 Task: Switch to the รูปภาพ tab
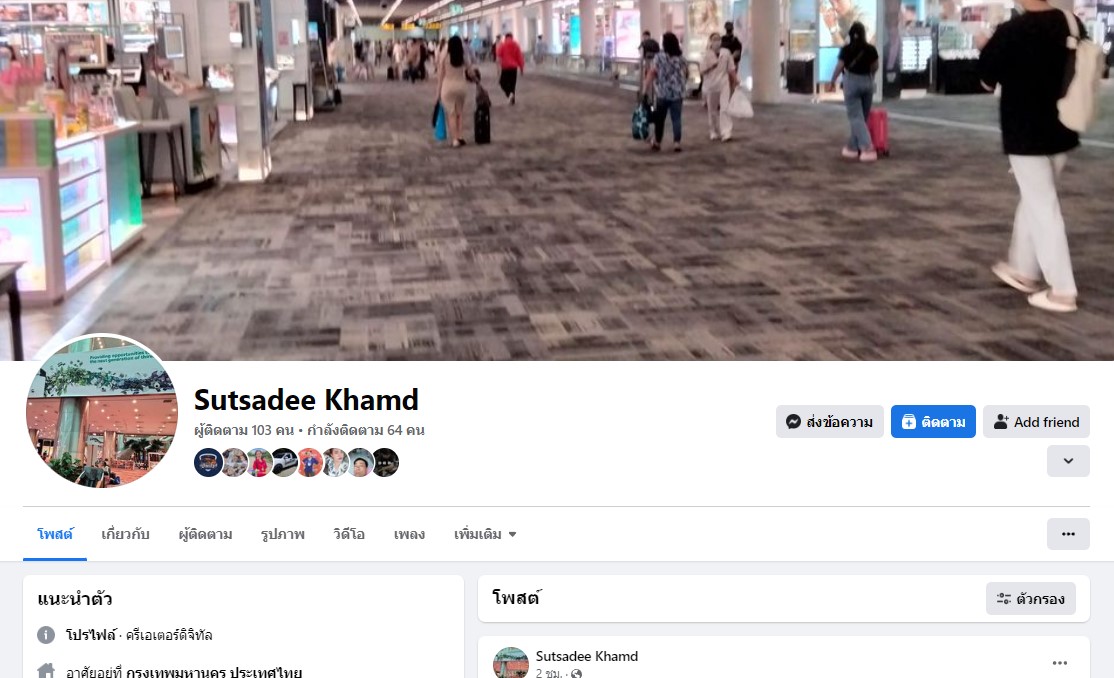click(282, 534)
